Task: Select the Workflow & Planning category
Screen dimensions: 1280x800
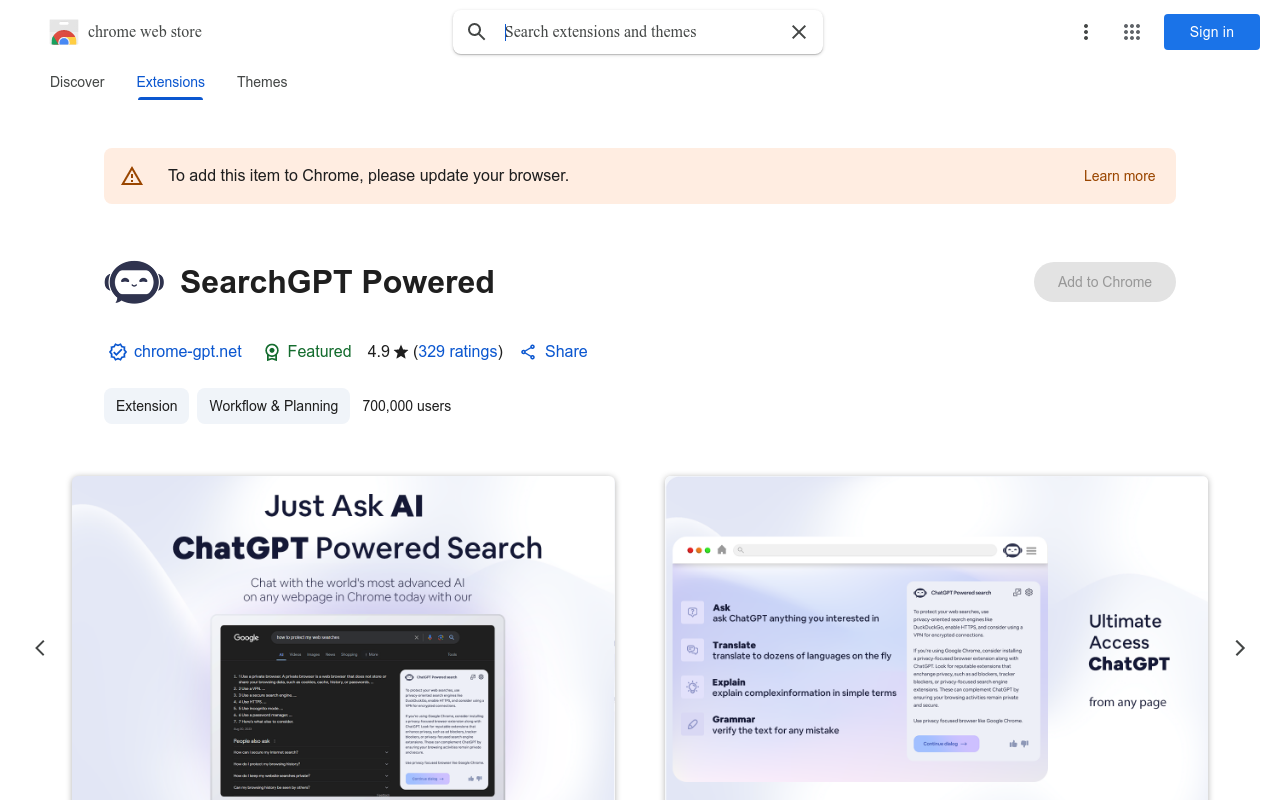Action: (273, 406)
